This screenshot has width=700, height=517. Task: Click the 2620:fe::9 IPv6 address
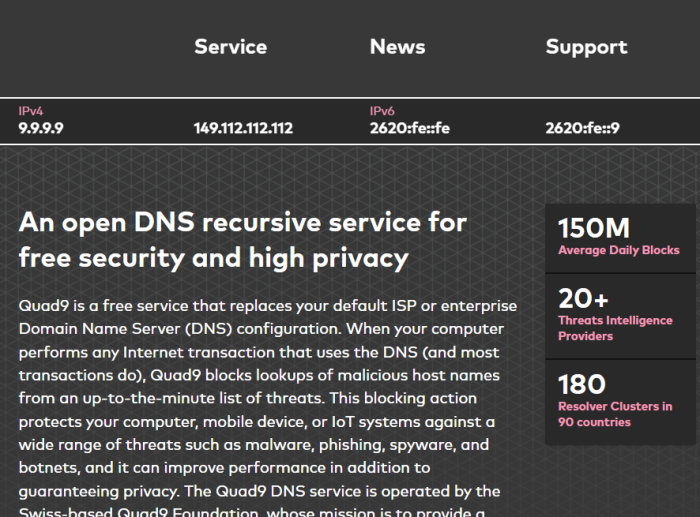pyautogui.click(x=582, y=128)
